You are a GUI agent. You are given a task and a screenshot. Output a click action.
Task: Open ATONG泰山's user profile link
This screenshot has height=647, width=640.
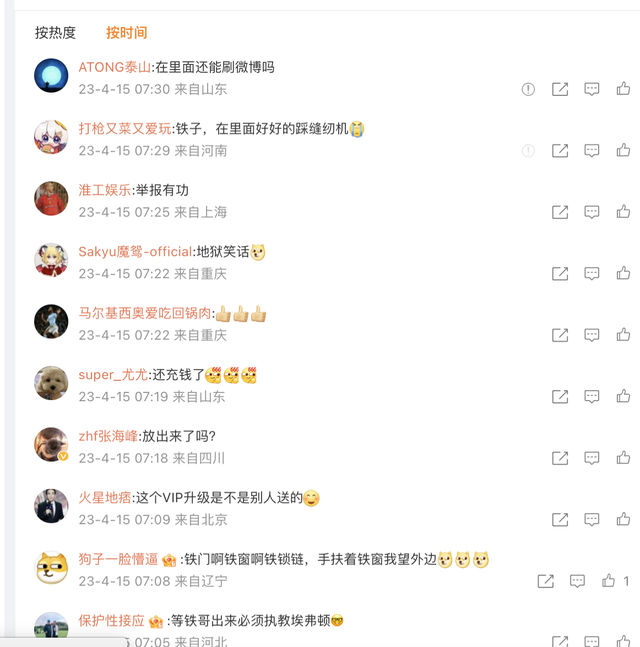coord(115,67)
